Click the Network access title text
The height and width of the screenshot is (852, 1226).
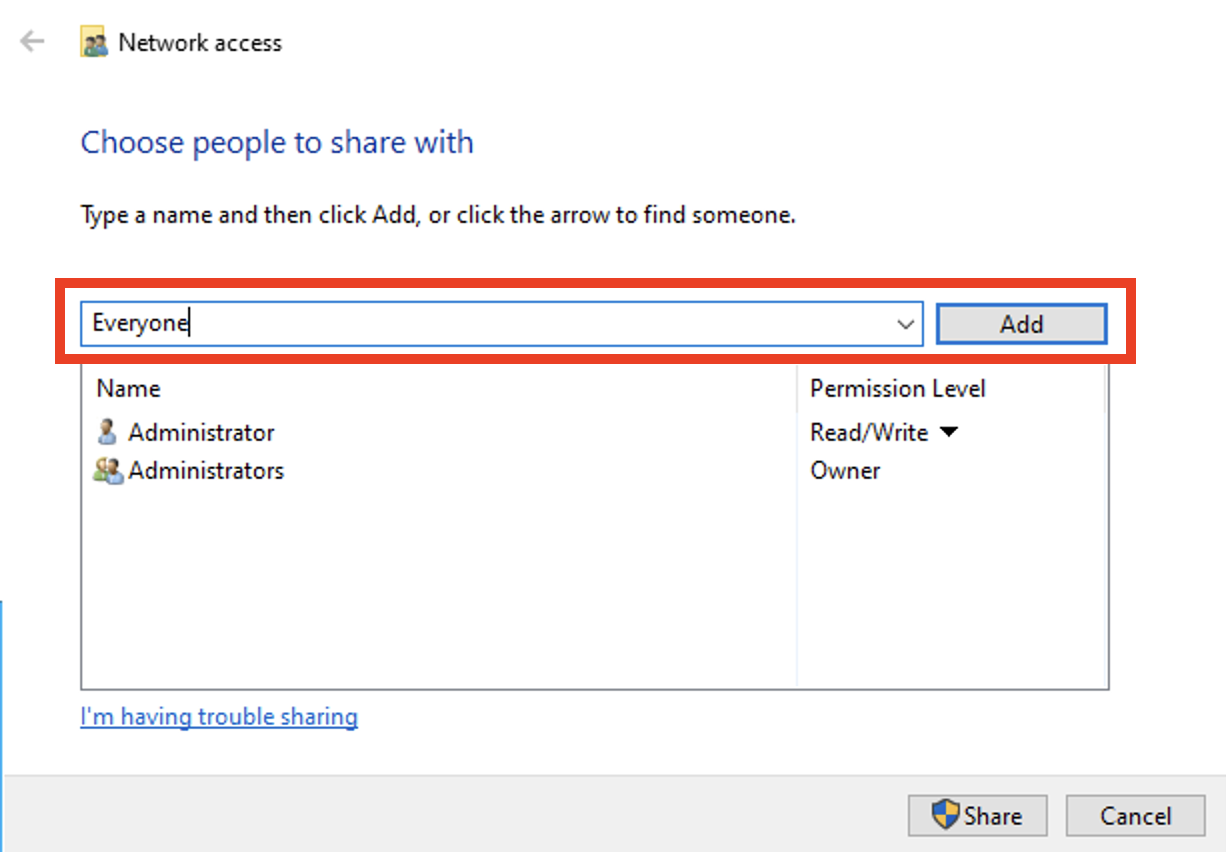(200, 43)
